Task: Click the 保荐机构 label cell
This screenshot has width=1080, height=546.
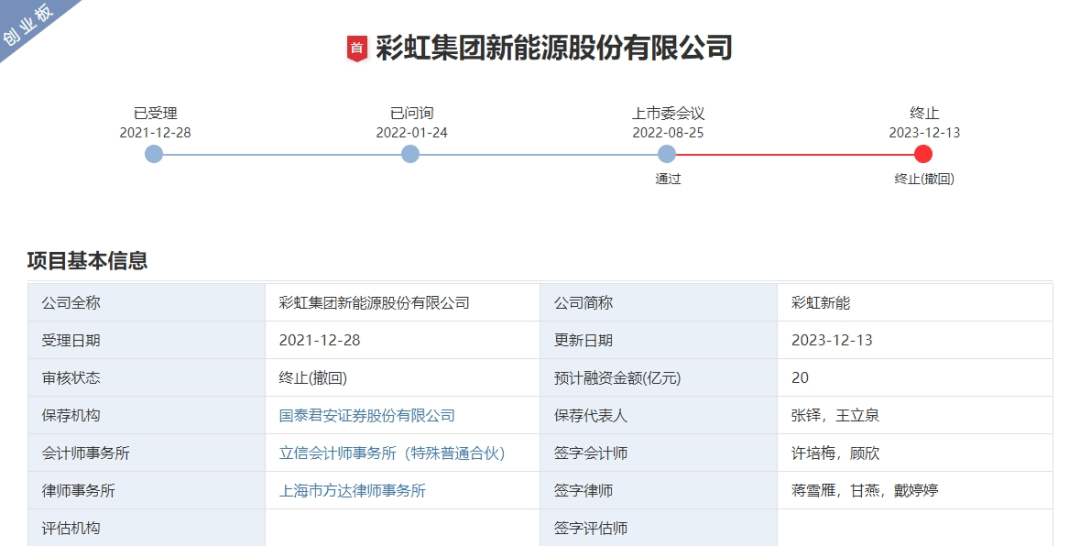Action: pos(147,415)
